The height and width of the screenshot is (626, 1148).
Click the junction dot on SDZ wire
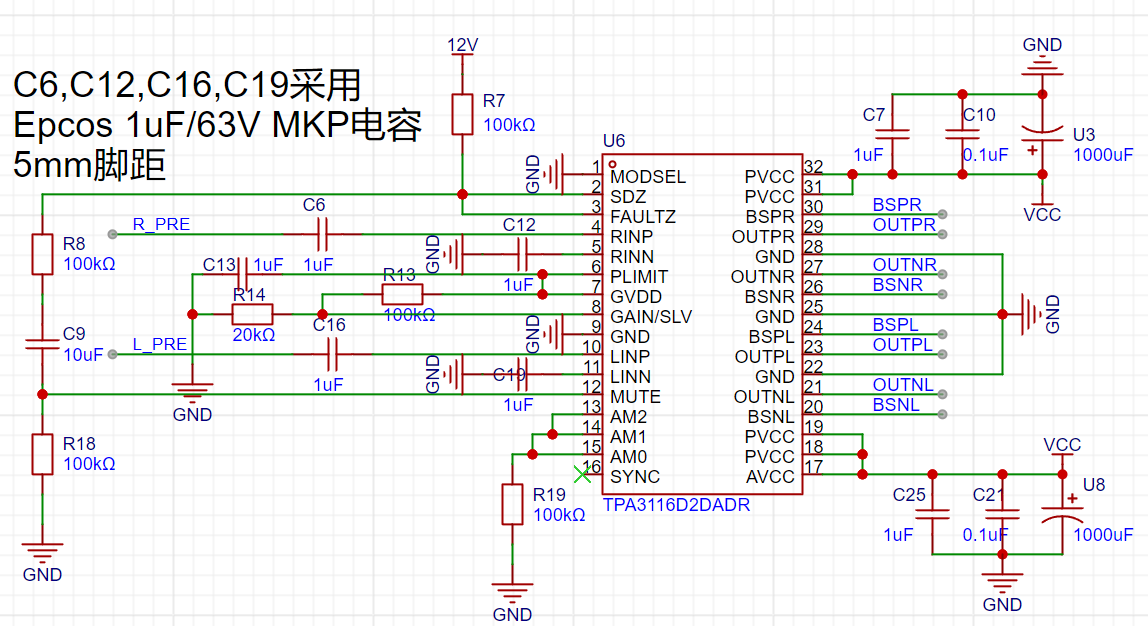point(462,194)
